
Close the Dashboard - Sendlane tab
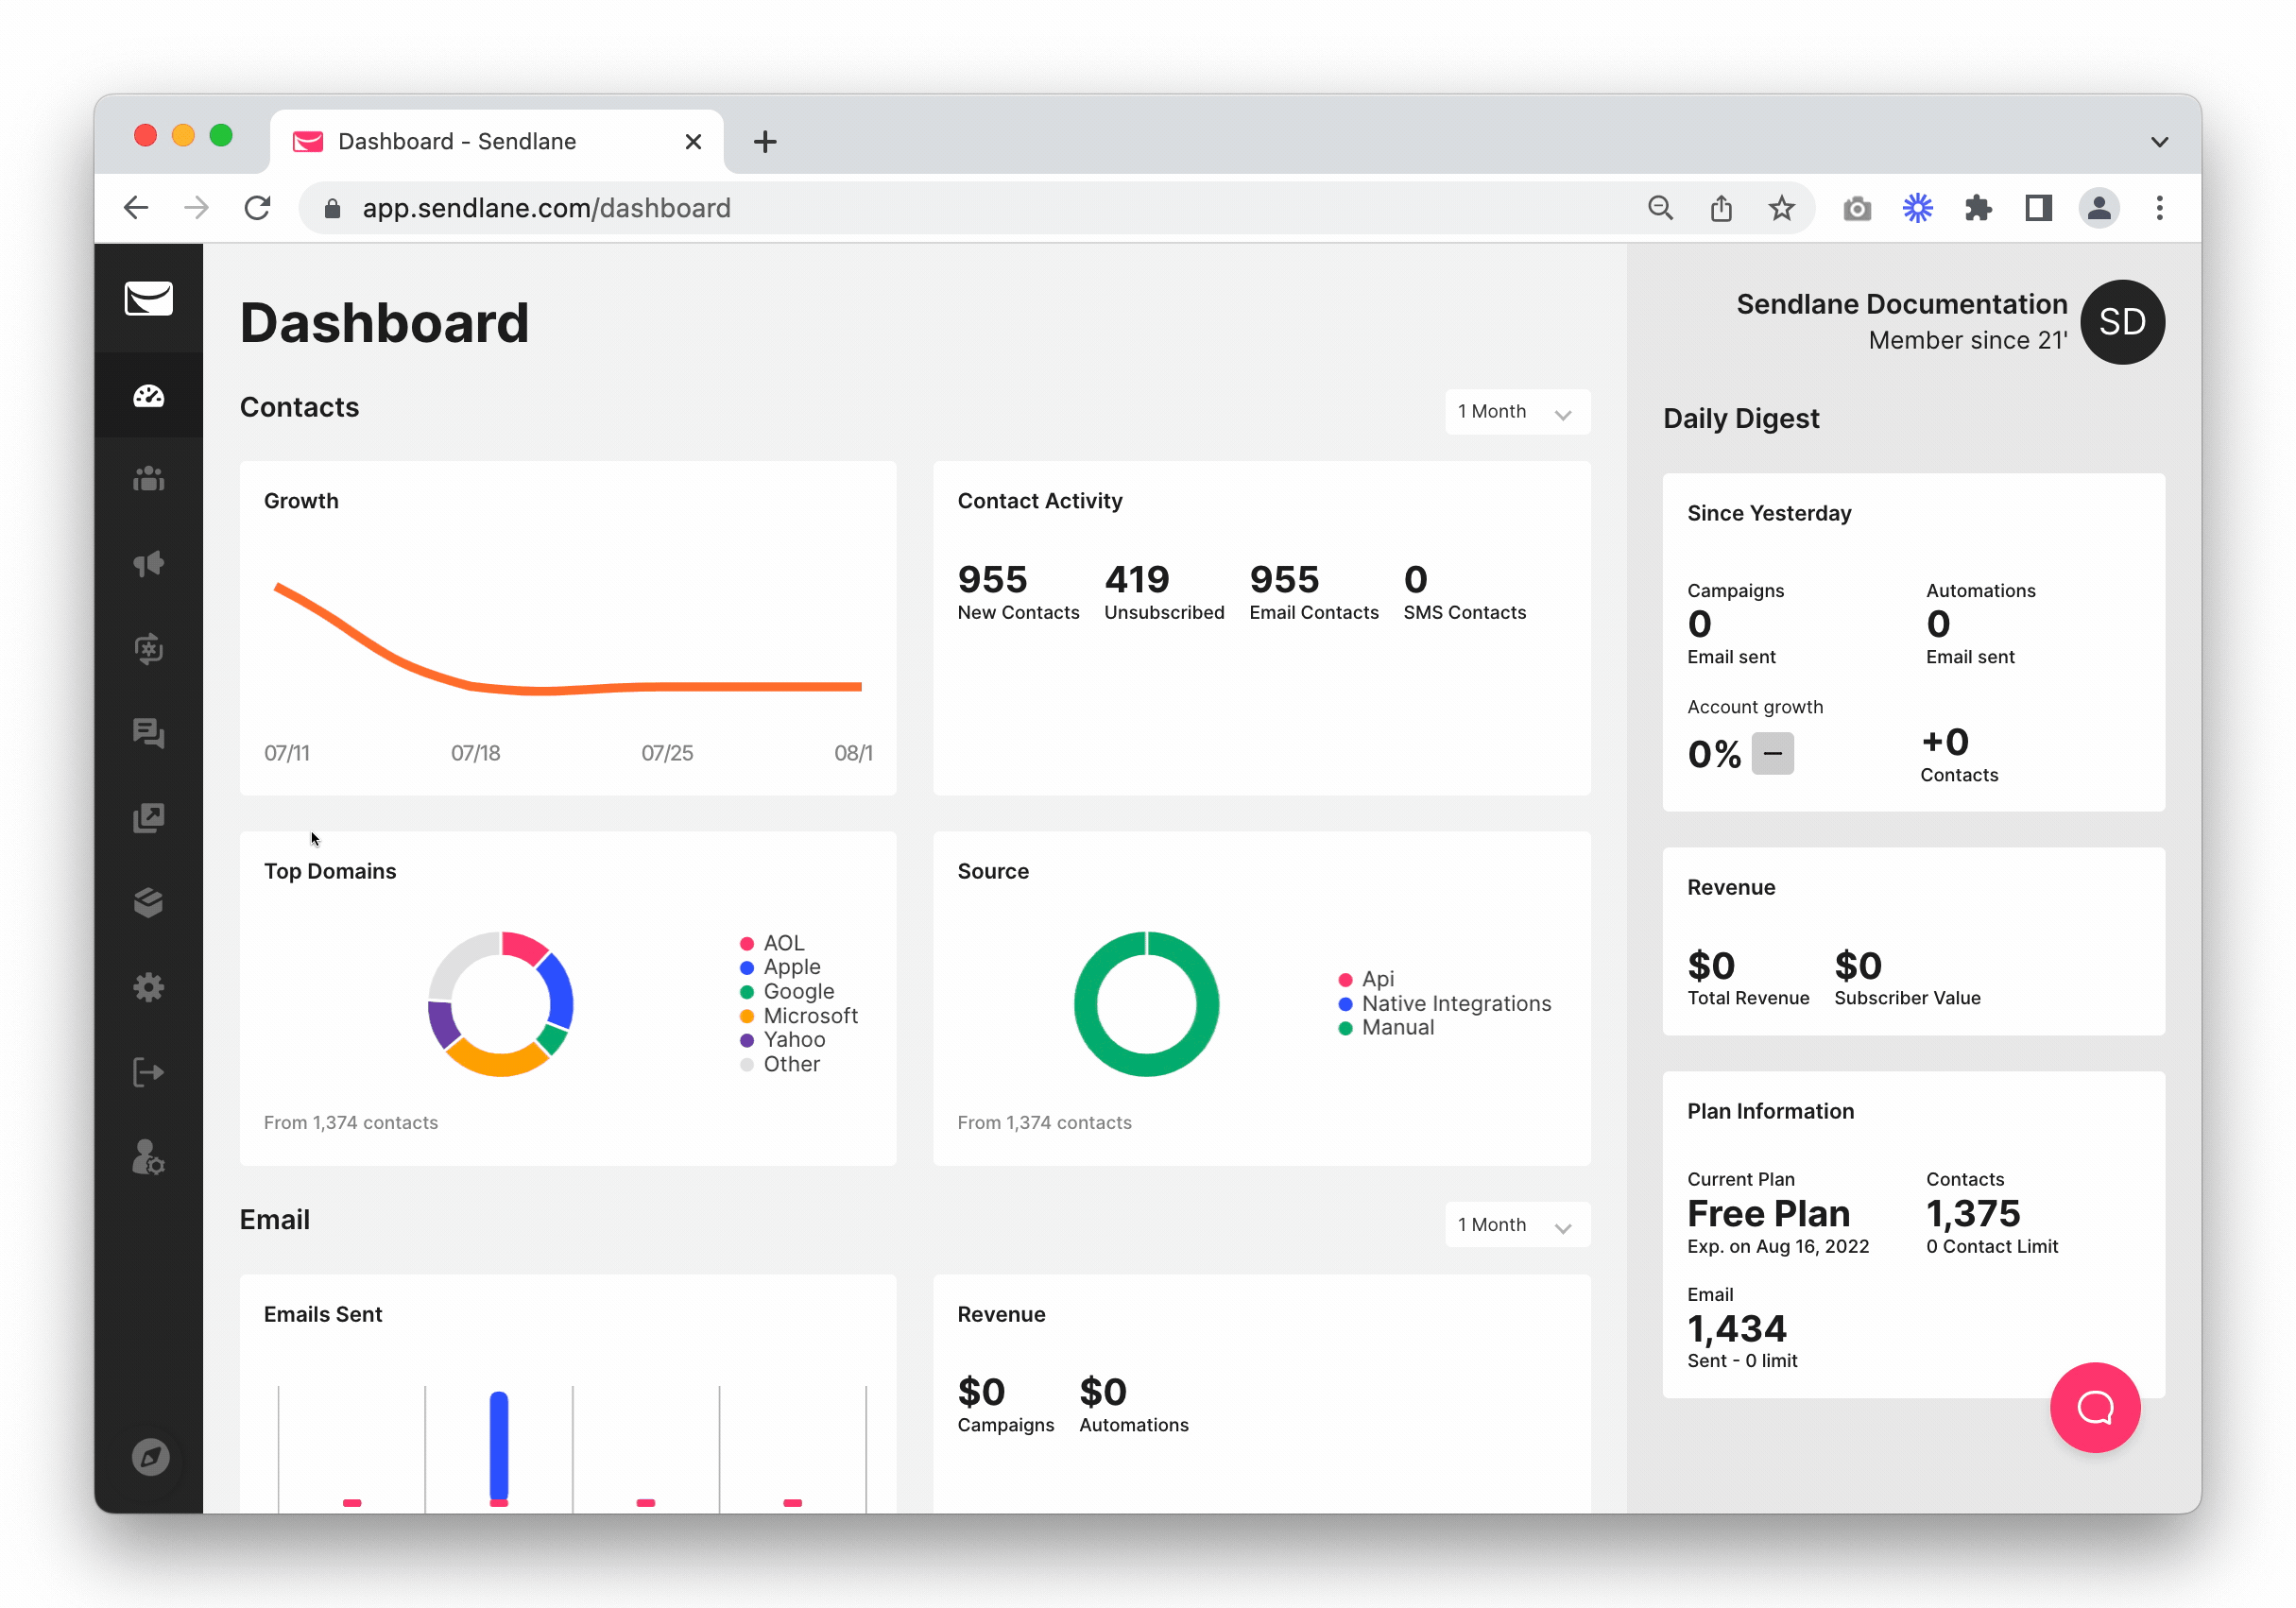pyautogui.click(x=693, y=142)
